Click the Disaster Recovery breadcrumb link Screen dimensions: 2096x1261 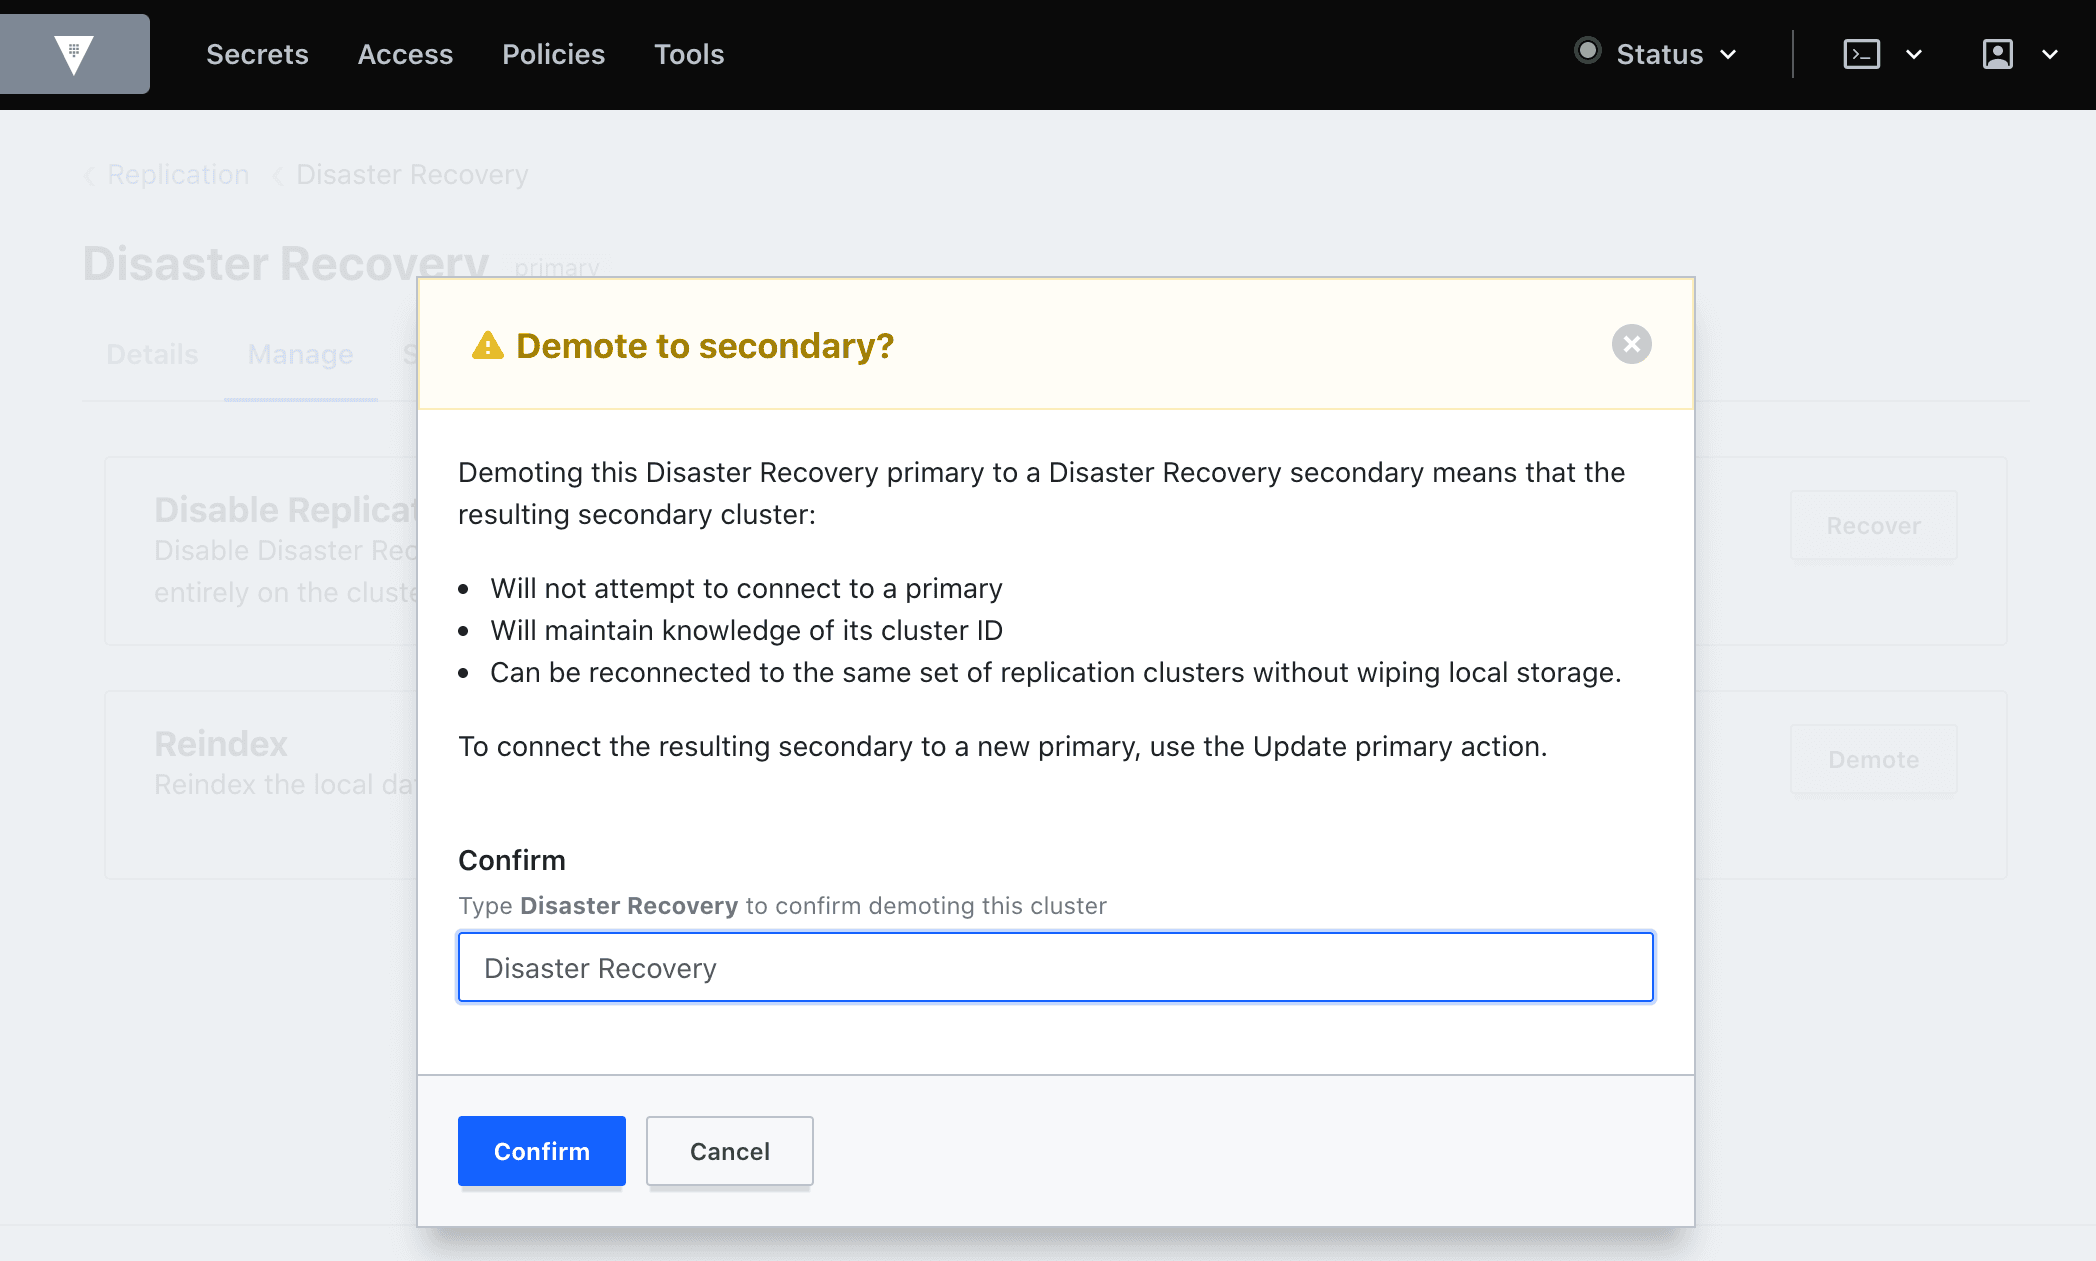coord(412,174)
